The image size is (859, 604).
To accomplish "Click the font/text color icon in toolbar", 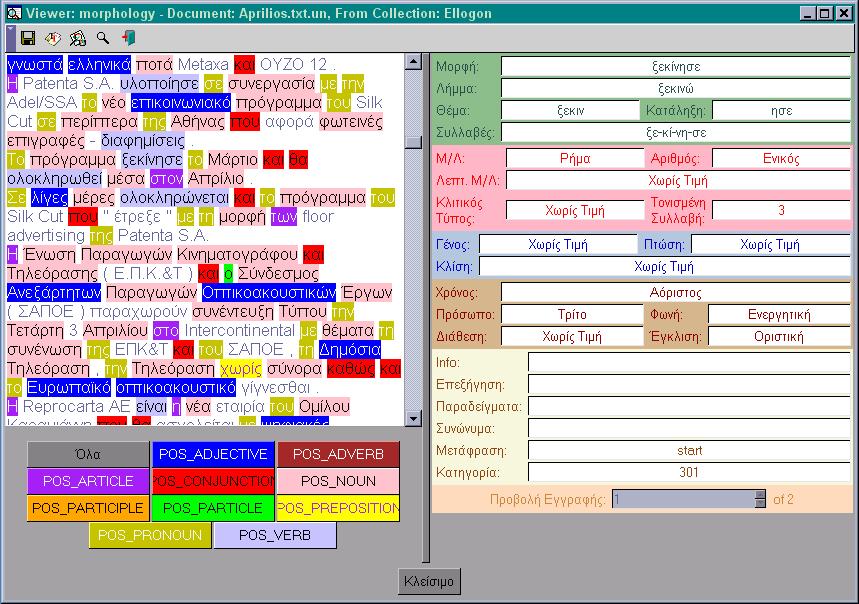I will [x=53, y=38].
